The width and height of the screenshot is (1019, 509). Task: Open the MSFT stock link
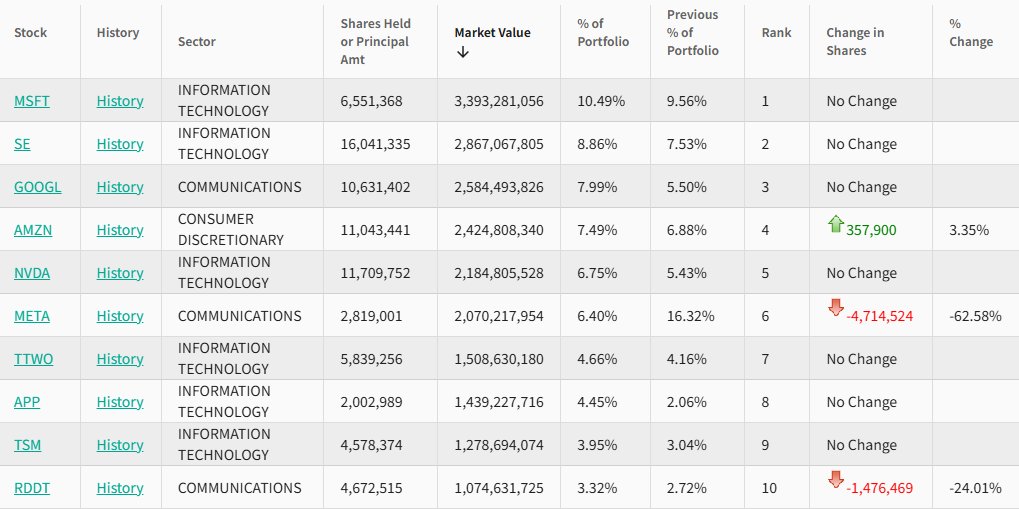pyautogui.click(x=30, y=101)
